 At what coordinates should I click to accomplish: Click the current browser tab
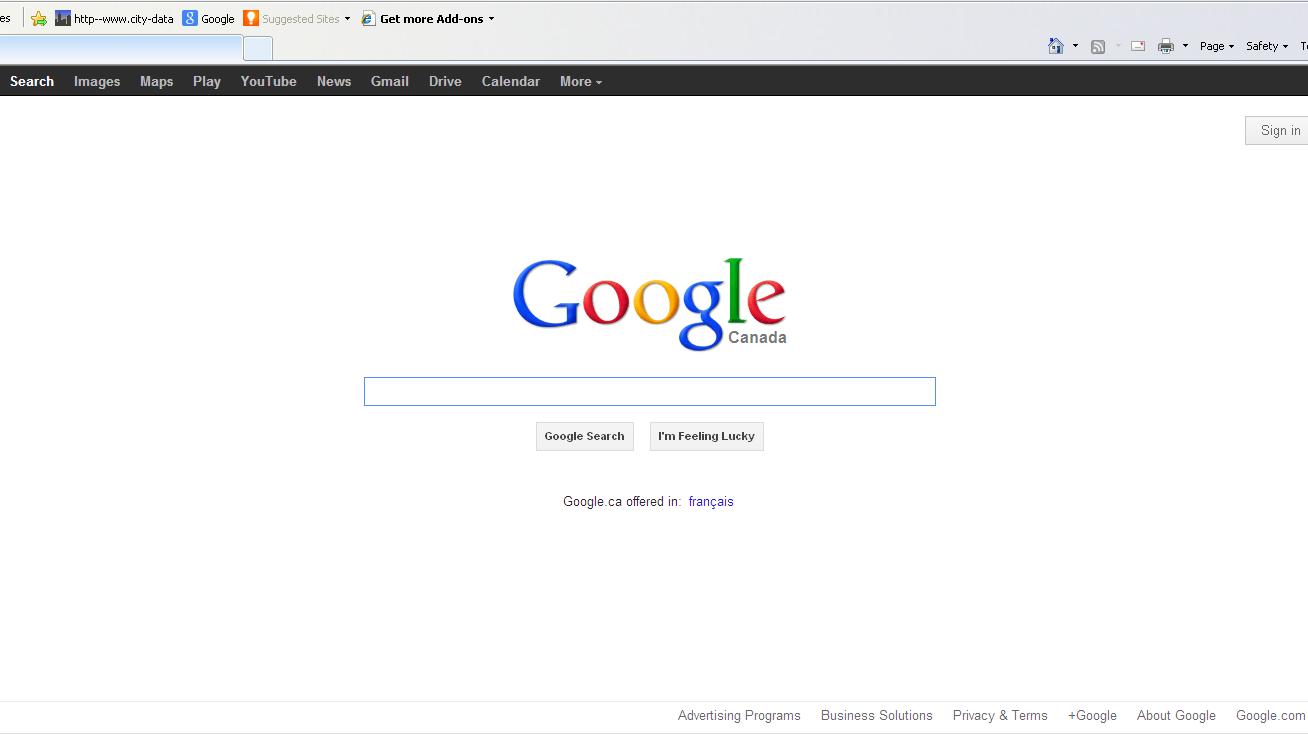coord(121,48)
